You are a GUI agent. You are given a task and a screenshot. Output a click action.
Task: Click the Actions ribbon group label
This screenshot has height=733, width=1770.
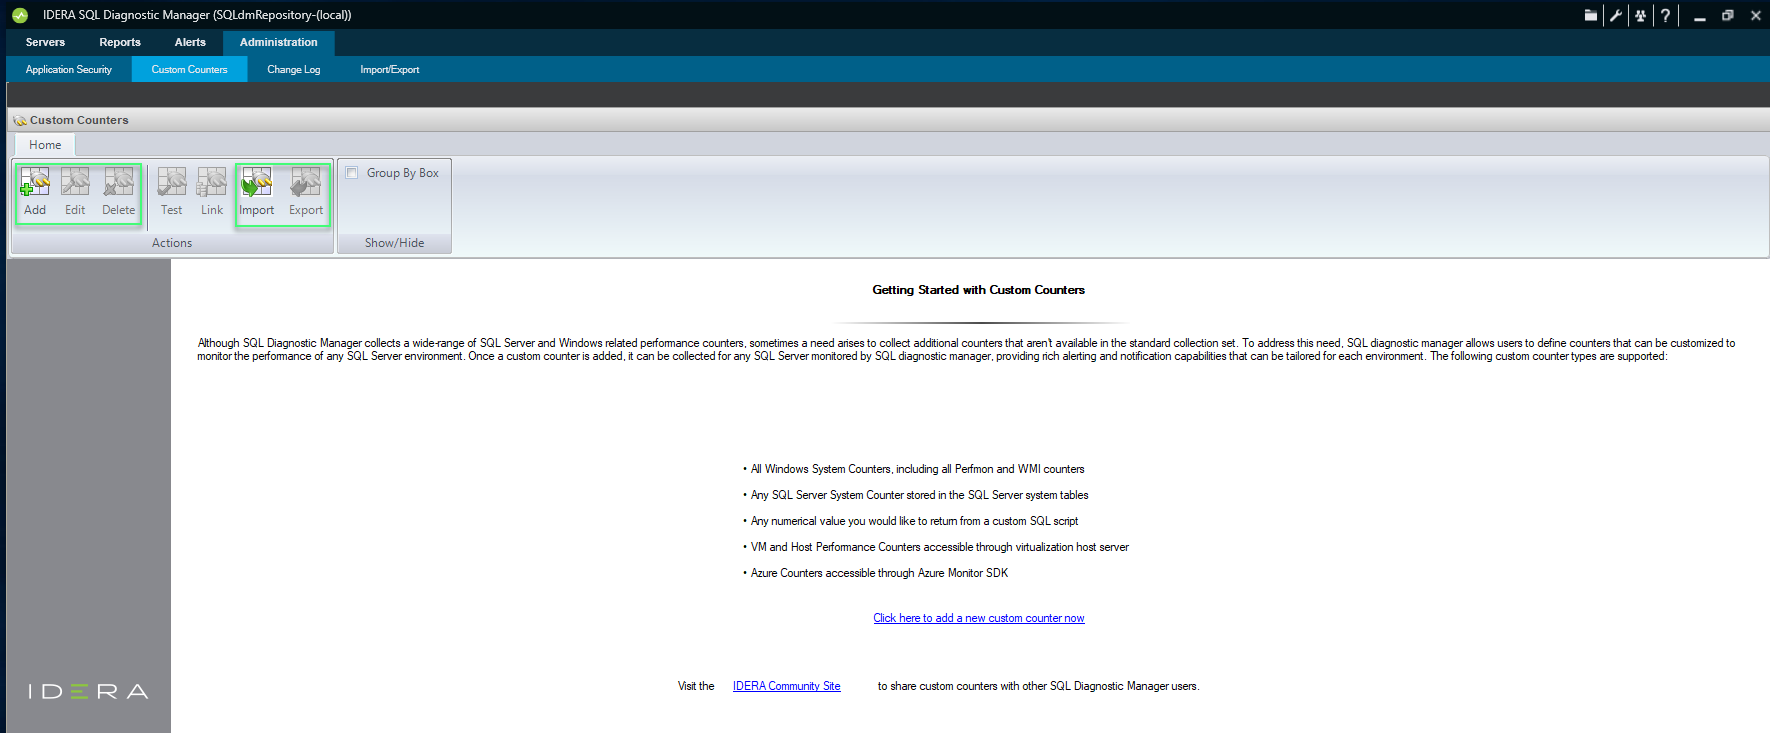point(172,243)
